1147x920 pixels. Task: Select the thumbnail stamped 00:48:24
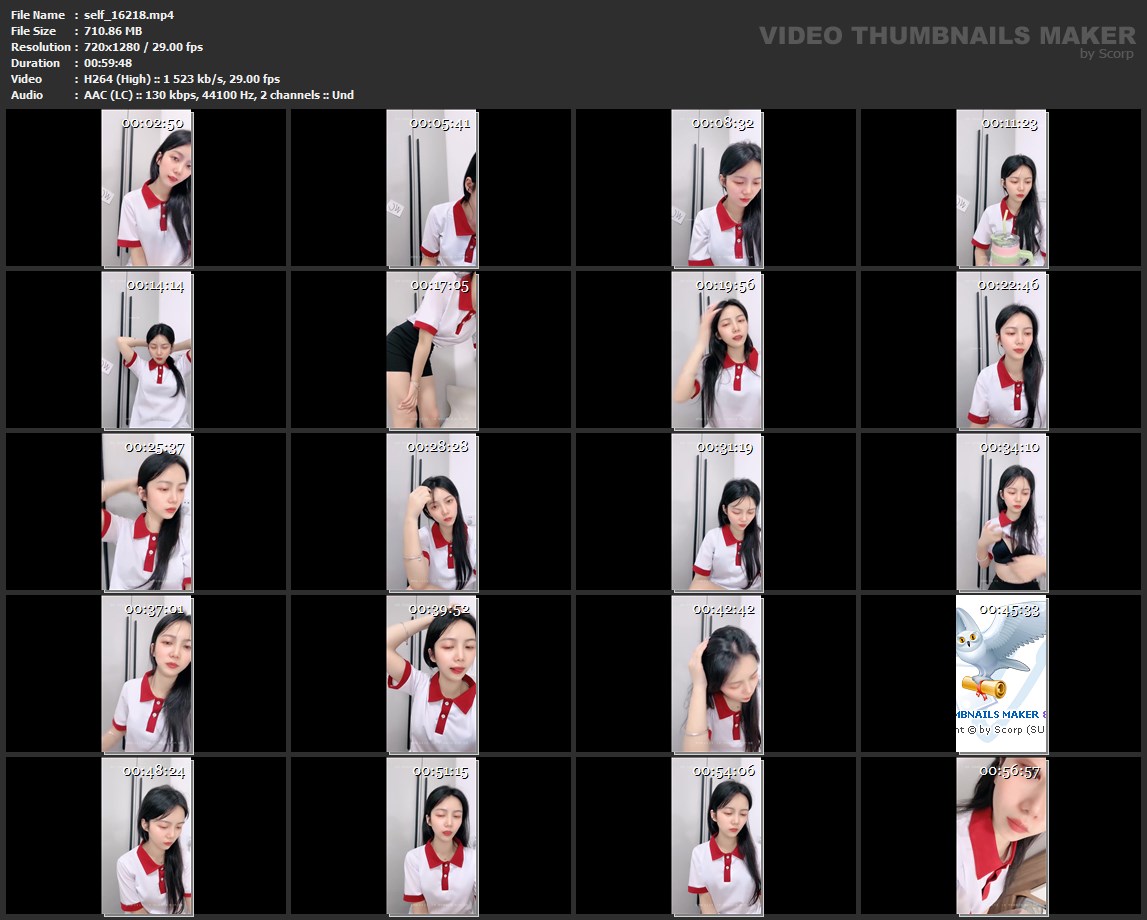[x=147, y=836]
